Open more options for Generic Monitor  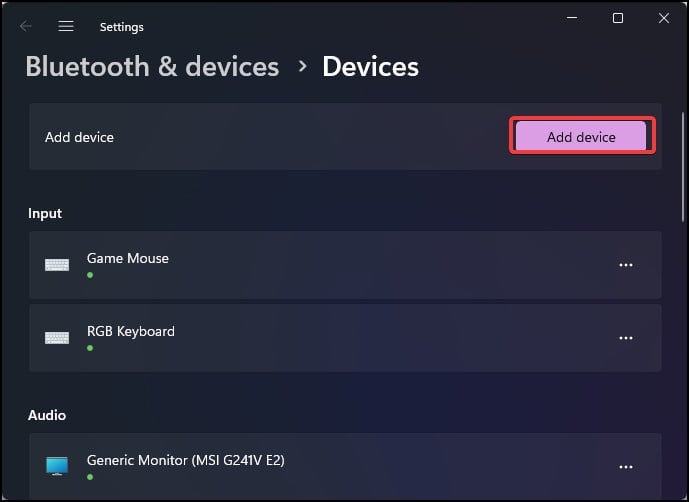pyautogui.click(x=626, y=466)
